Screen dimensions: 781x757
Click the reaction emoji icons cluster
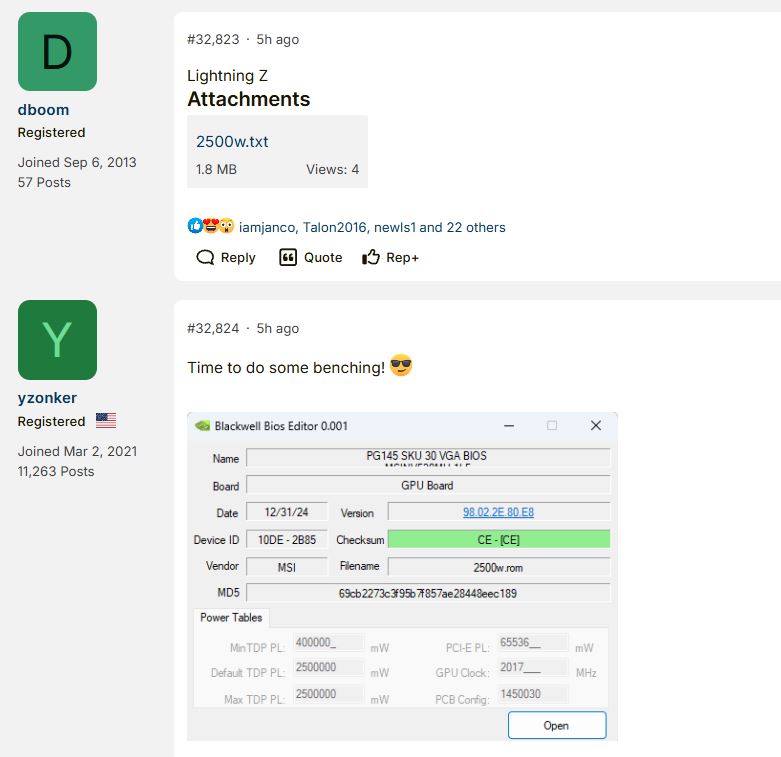[x=210, y=226]
